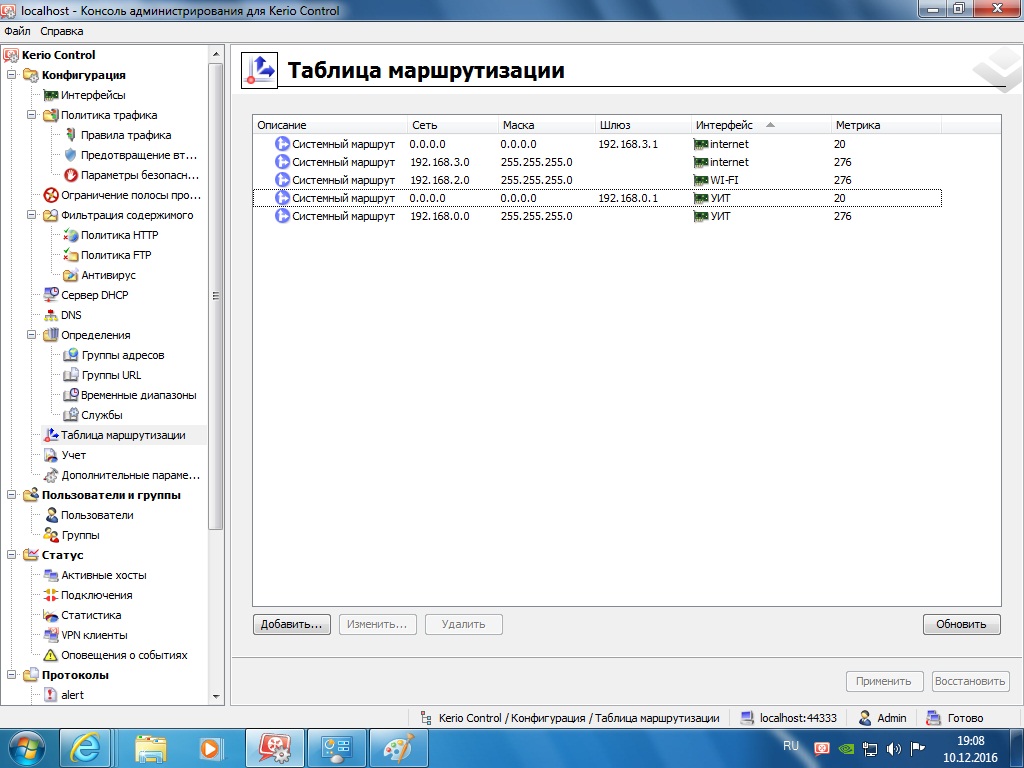Click the Правила трафика icon
This screenshot has height=768, width=1024.
coord(71,135)
